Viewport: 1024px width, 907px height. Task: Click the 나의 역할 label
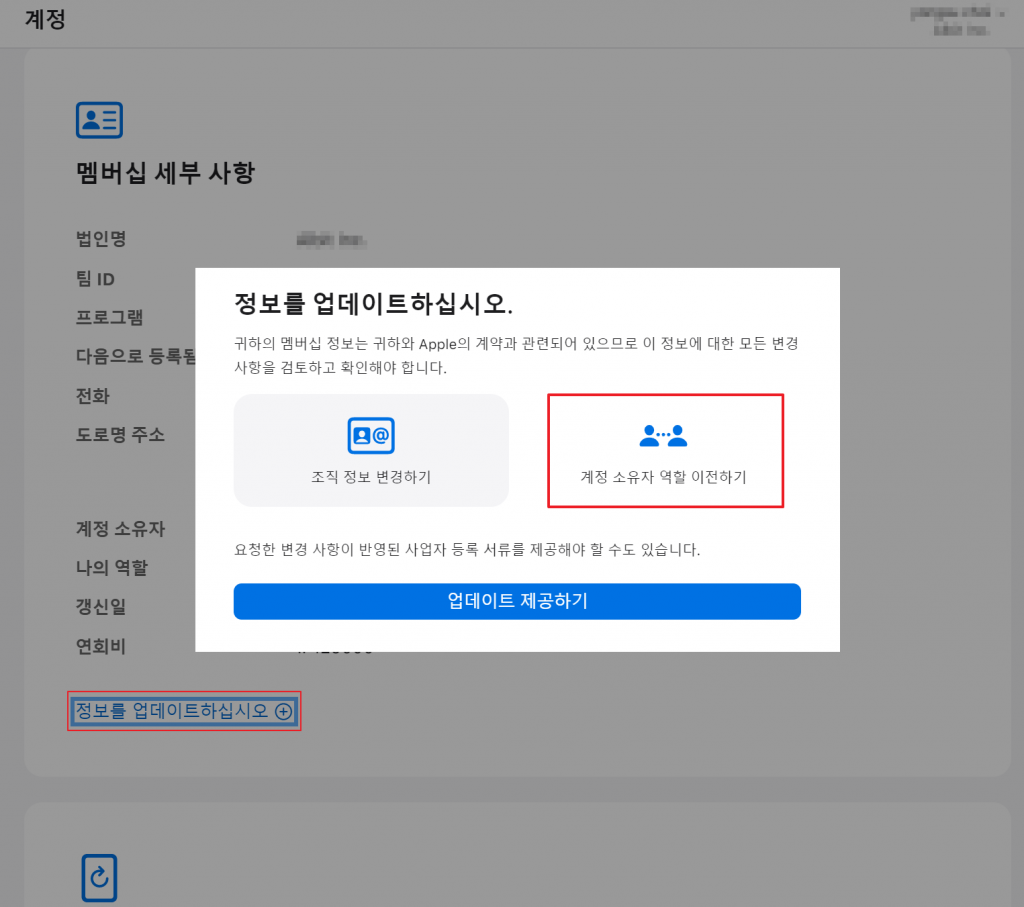[x=112, y=567]
